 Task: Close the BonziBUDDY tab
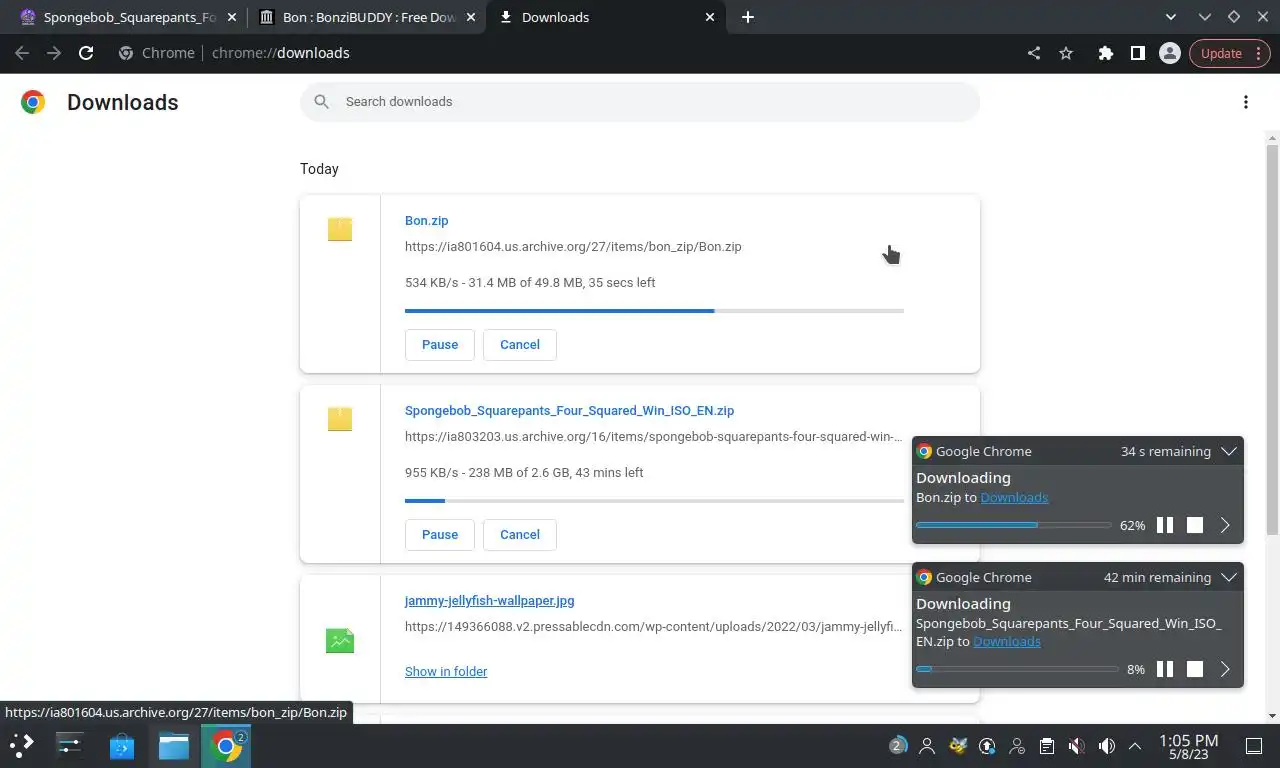(471, 17)
